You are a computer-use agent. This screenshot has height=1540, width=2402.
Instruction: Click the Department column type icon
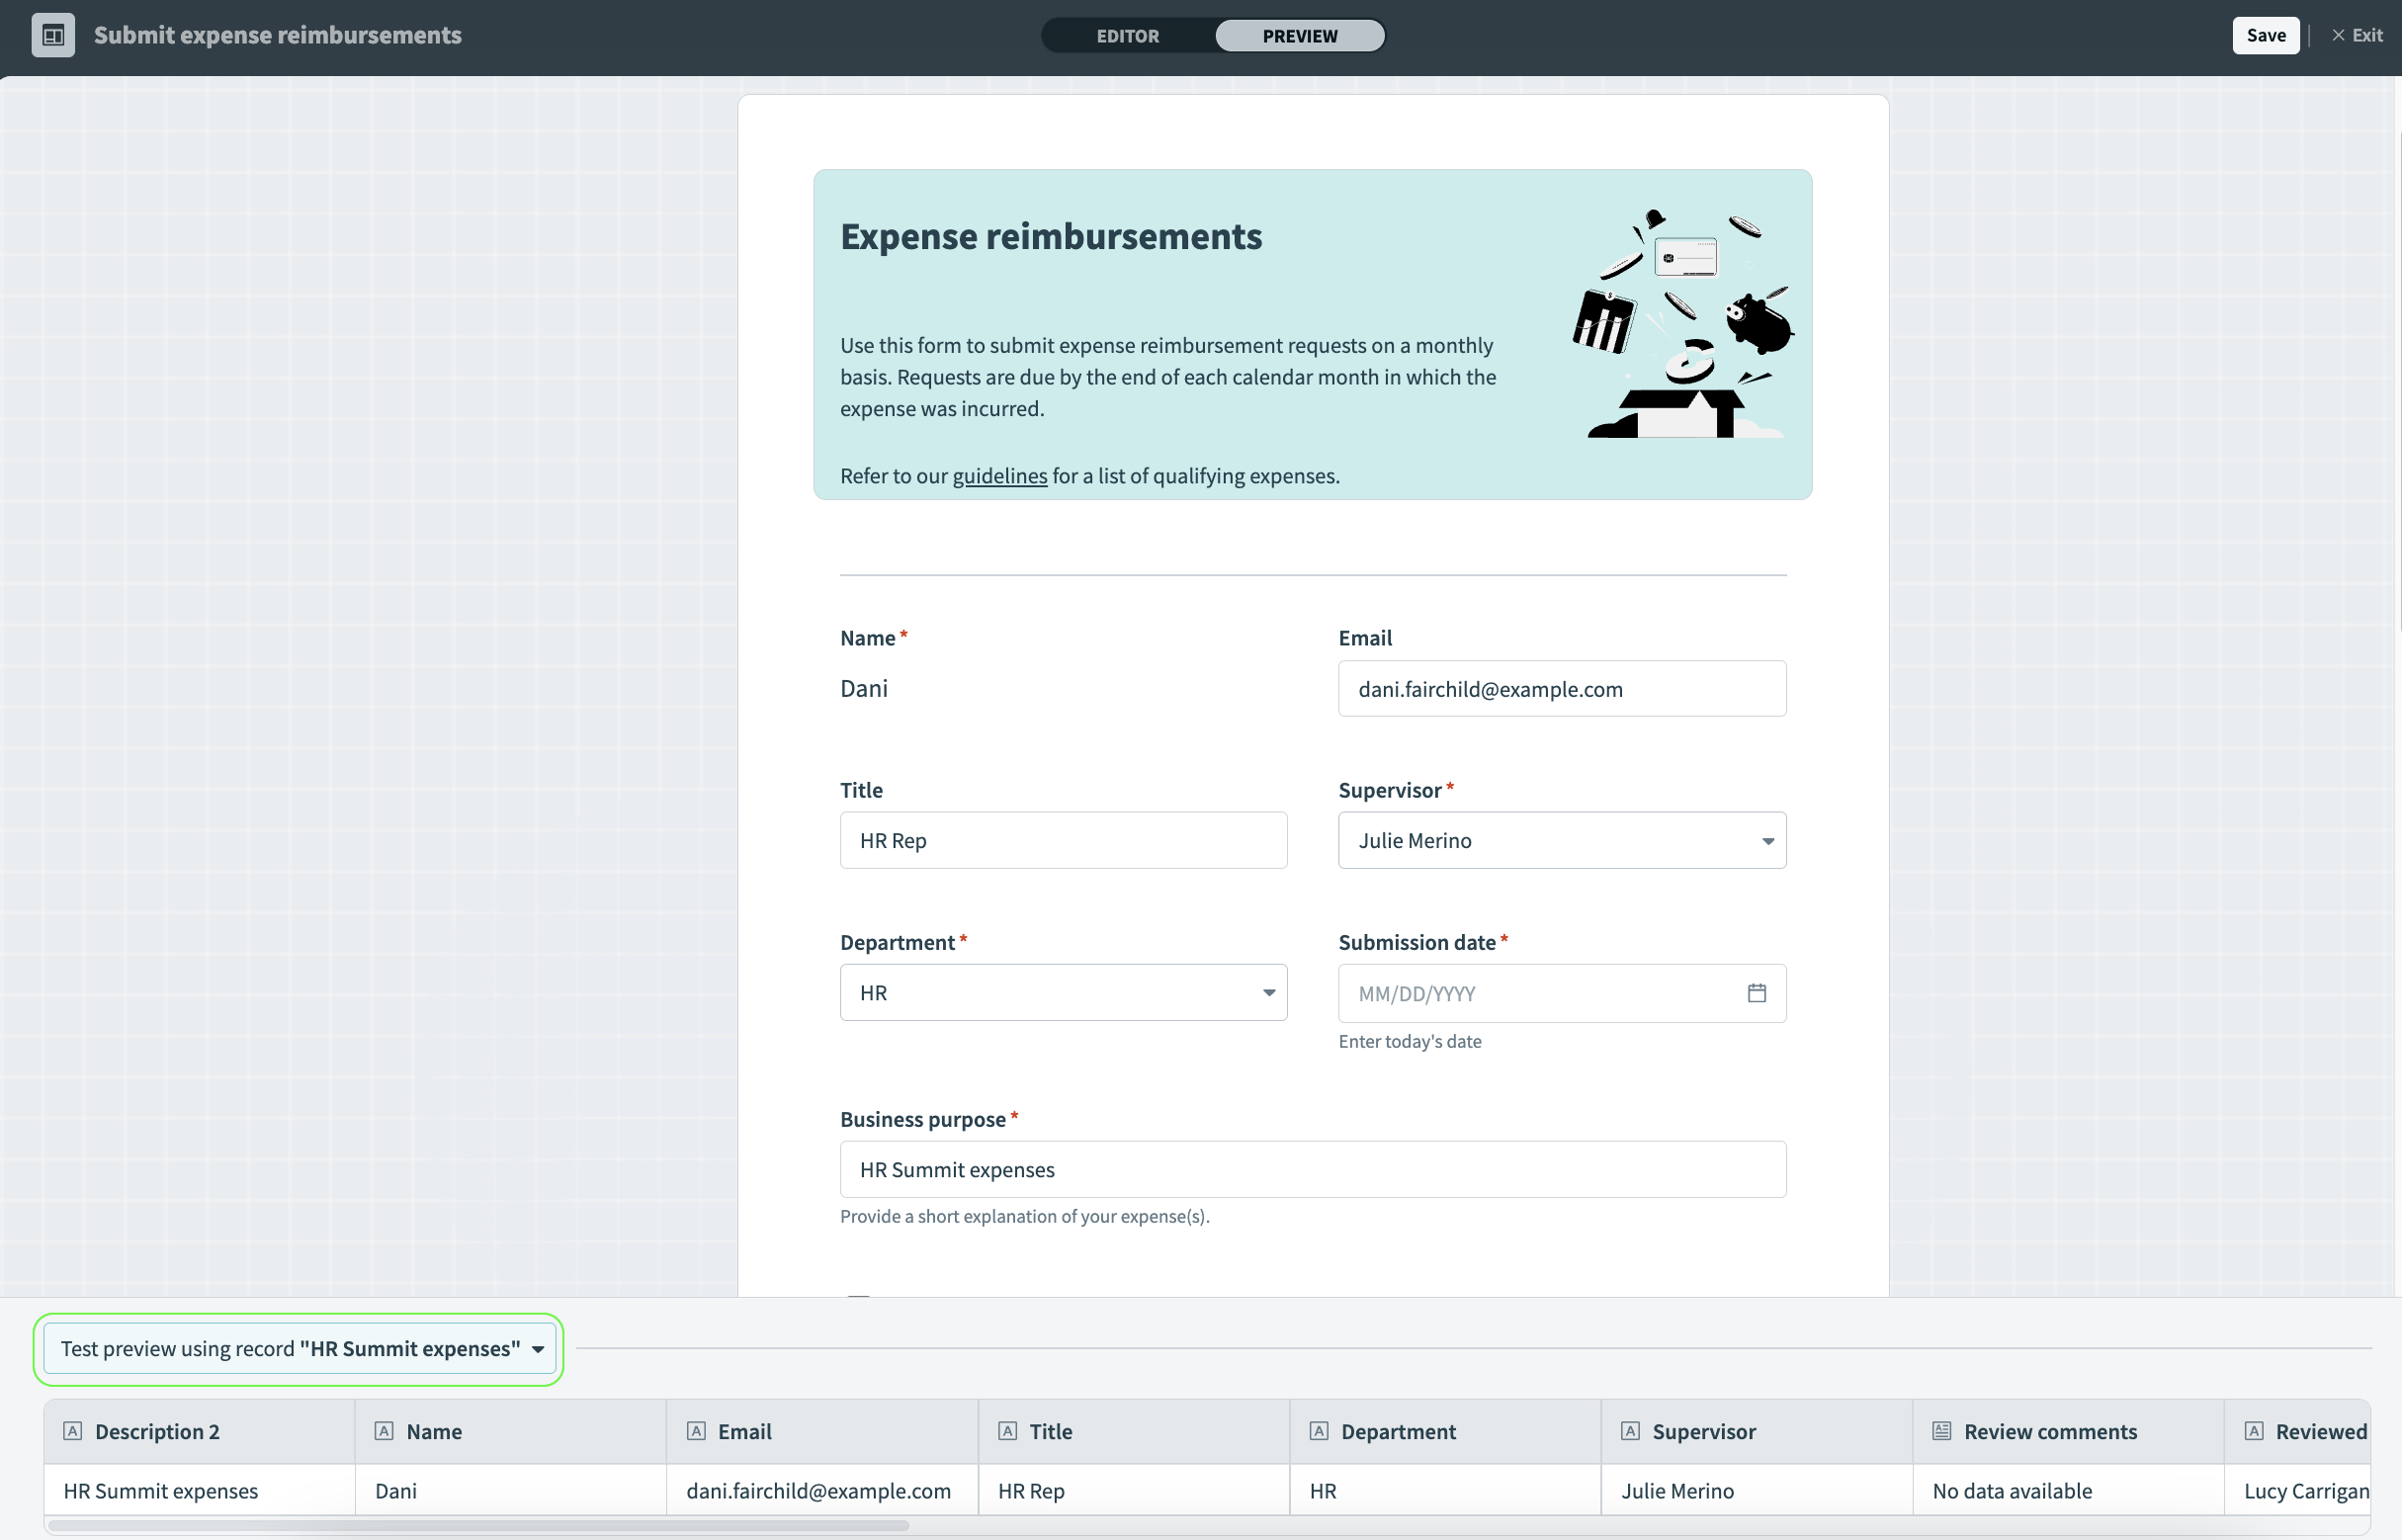tap(1318, 1431)
